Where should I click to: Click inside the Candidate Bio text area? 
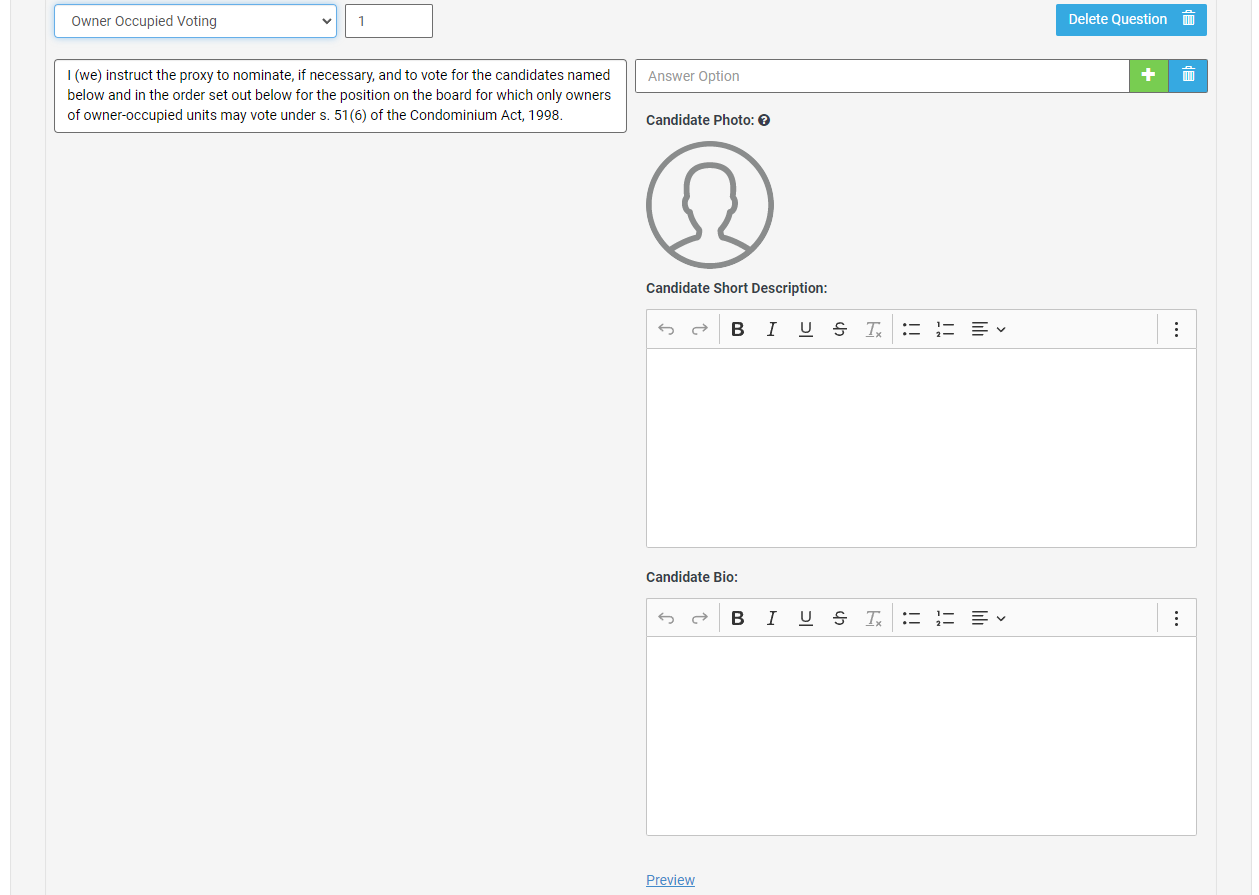tap(921, 736)
